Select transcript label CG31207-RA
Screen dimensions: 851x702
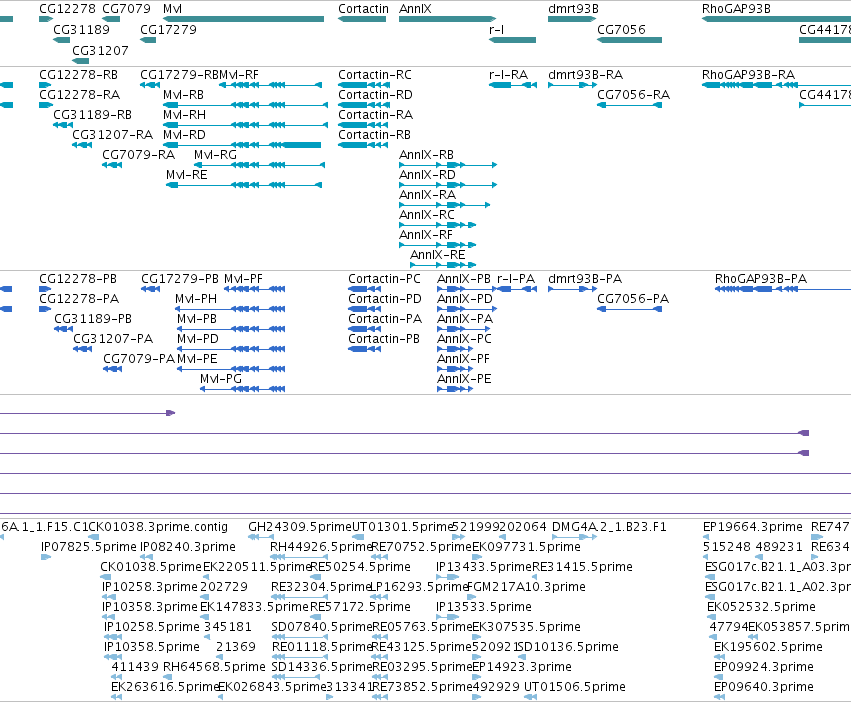coord(112,135)
